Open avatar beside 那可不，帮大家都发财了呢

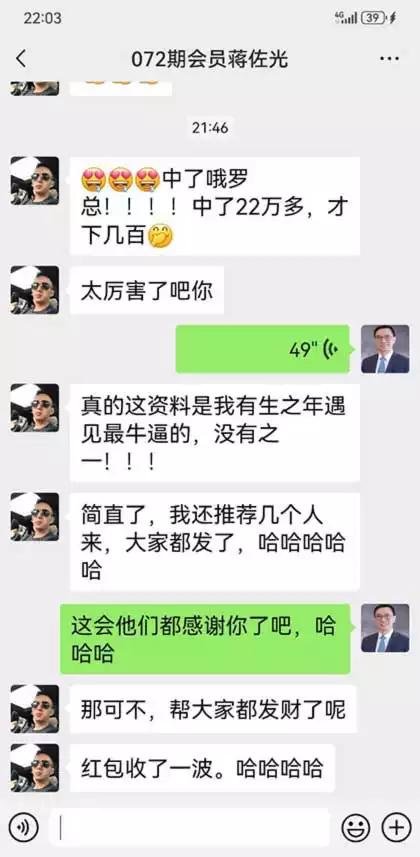[34, 709]
